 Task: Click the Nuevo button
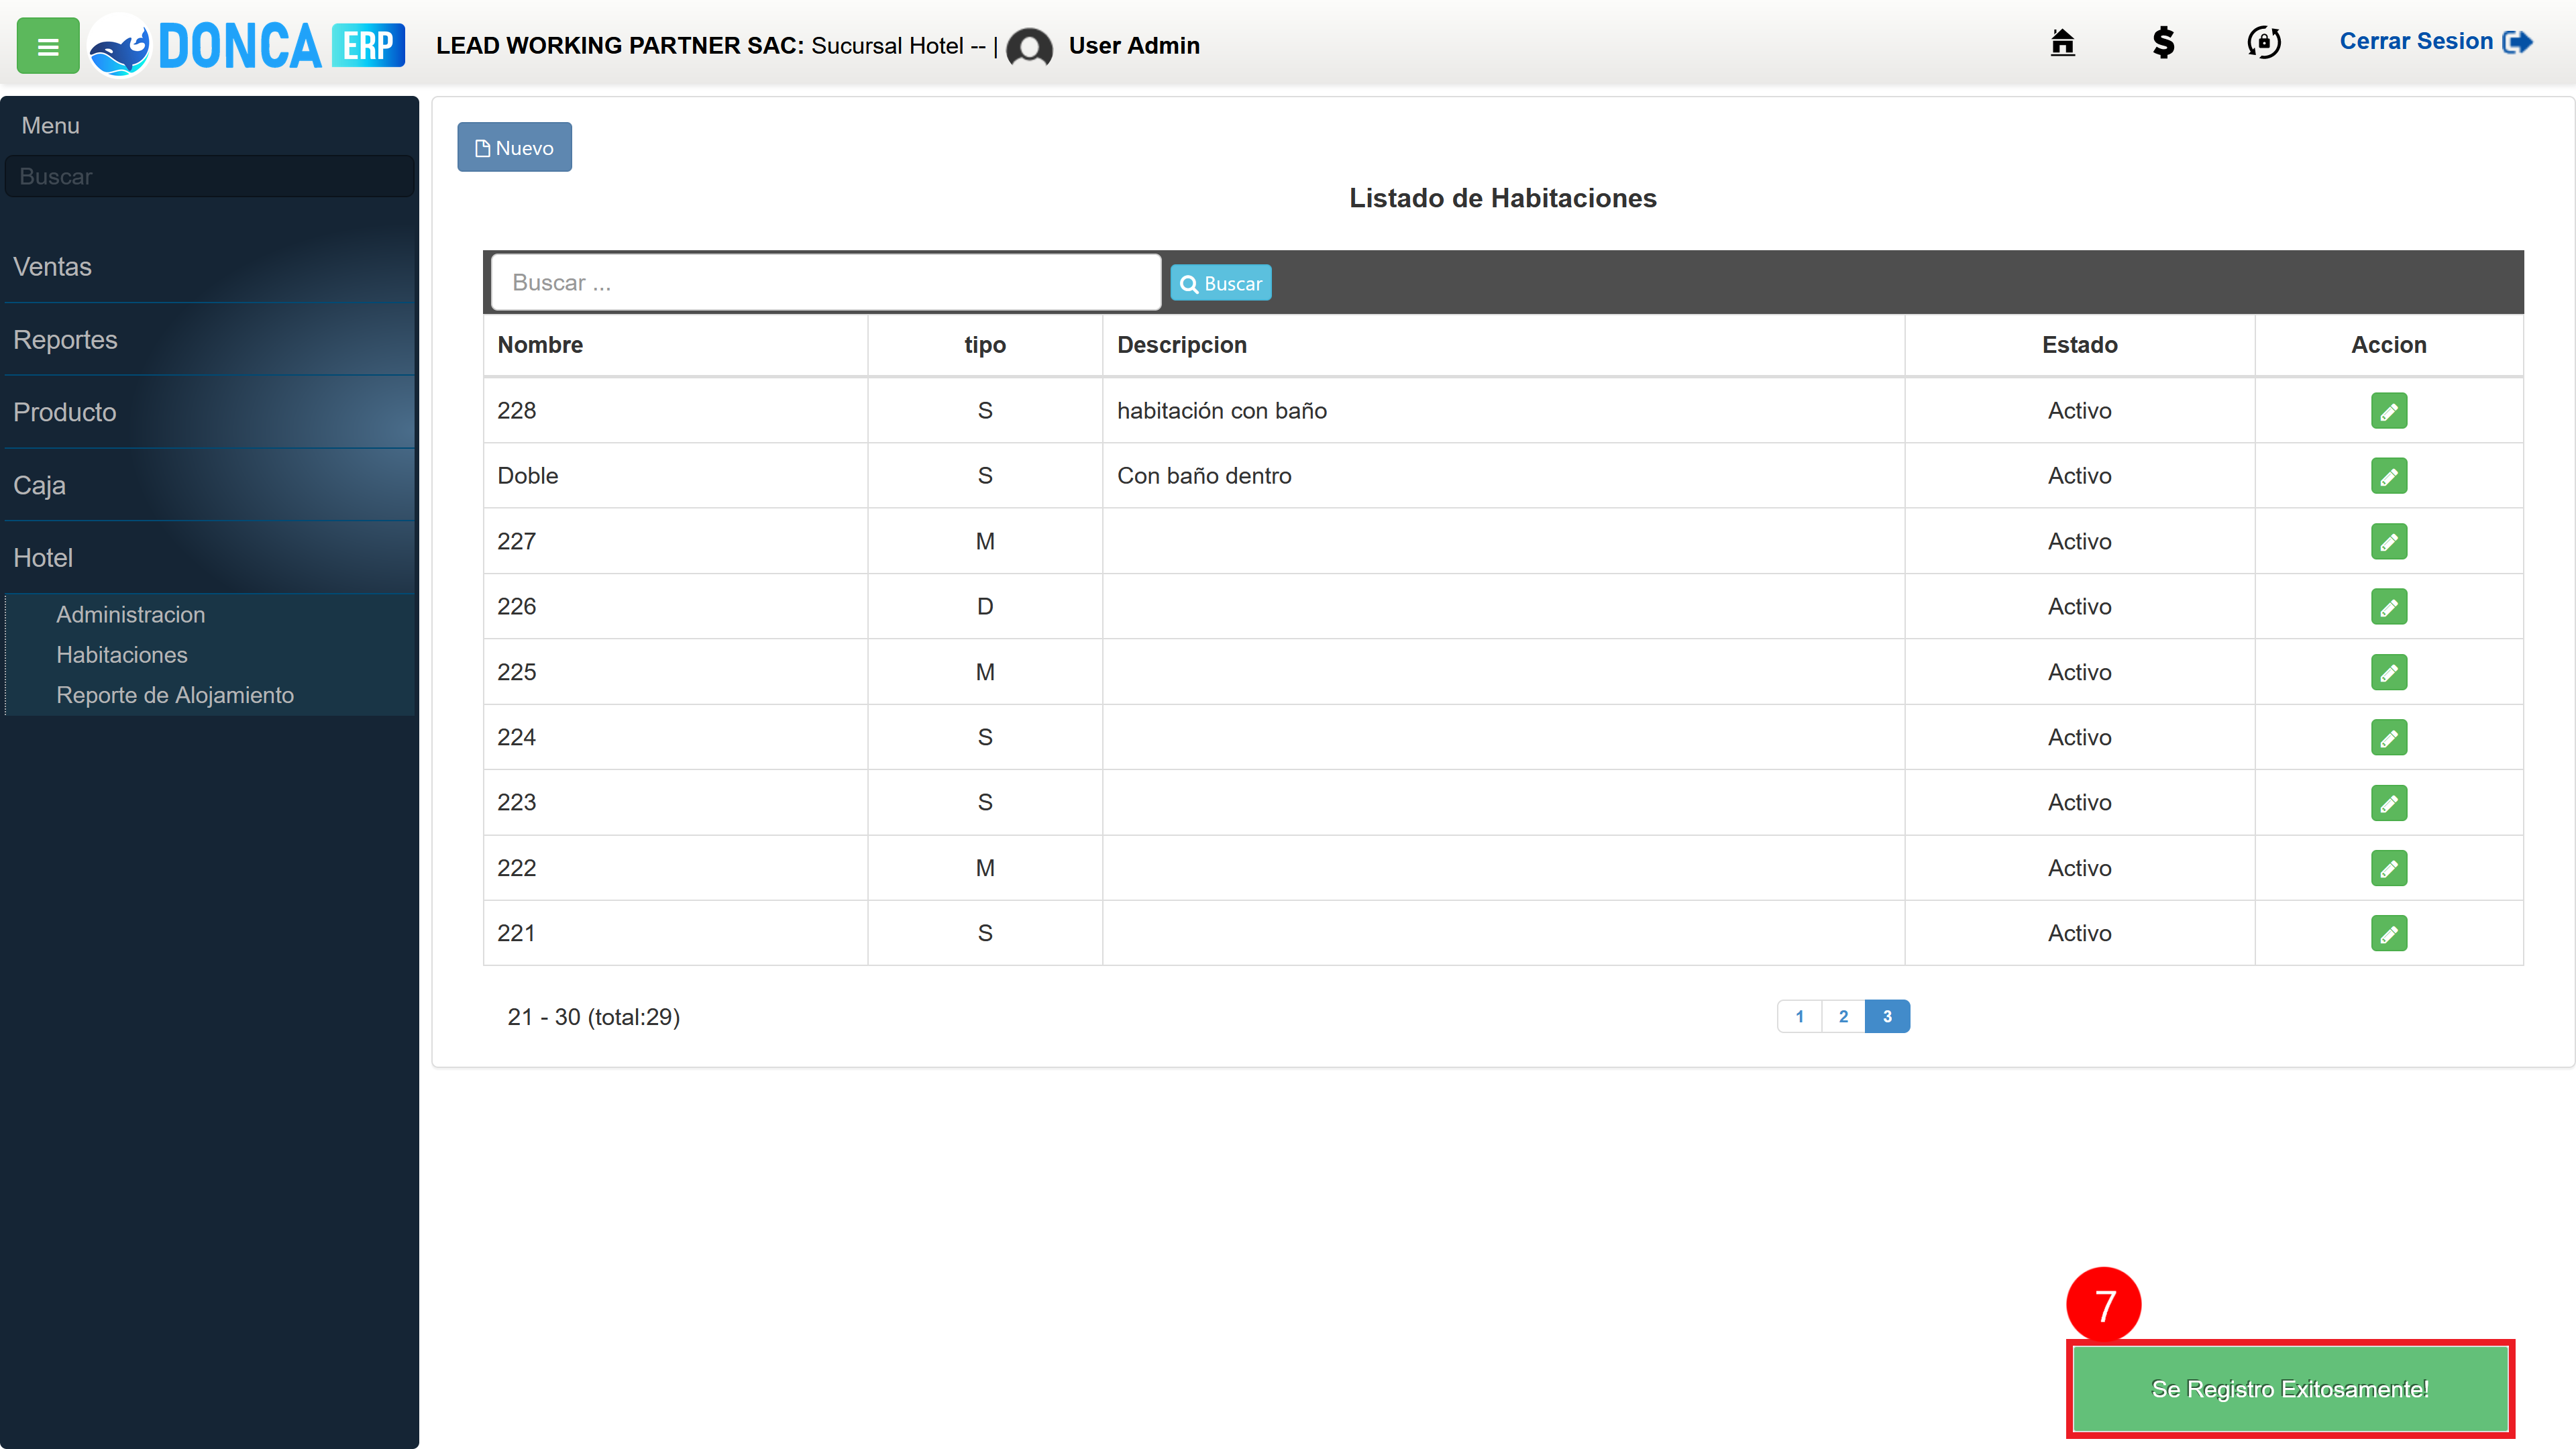pyautogui.click(x=514, y=147)
